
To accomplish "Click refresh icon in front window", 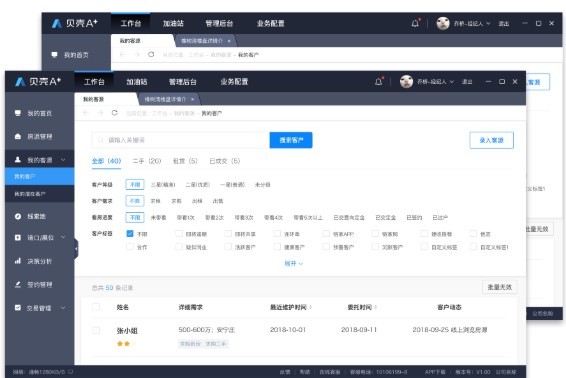I will click(114, 113).
